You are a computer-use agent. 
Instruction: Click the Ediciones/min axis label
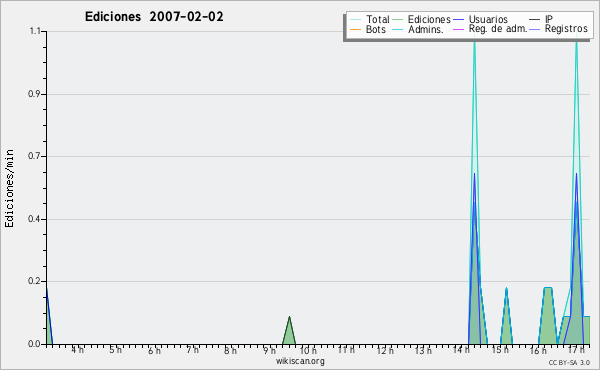point(10,188)
